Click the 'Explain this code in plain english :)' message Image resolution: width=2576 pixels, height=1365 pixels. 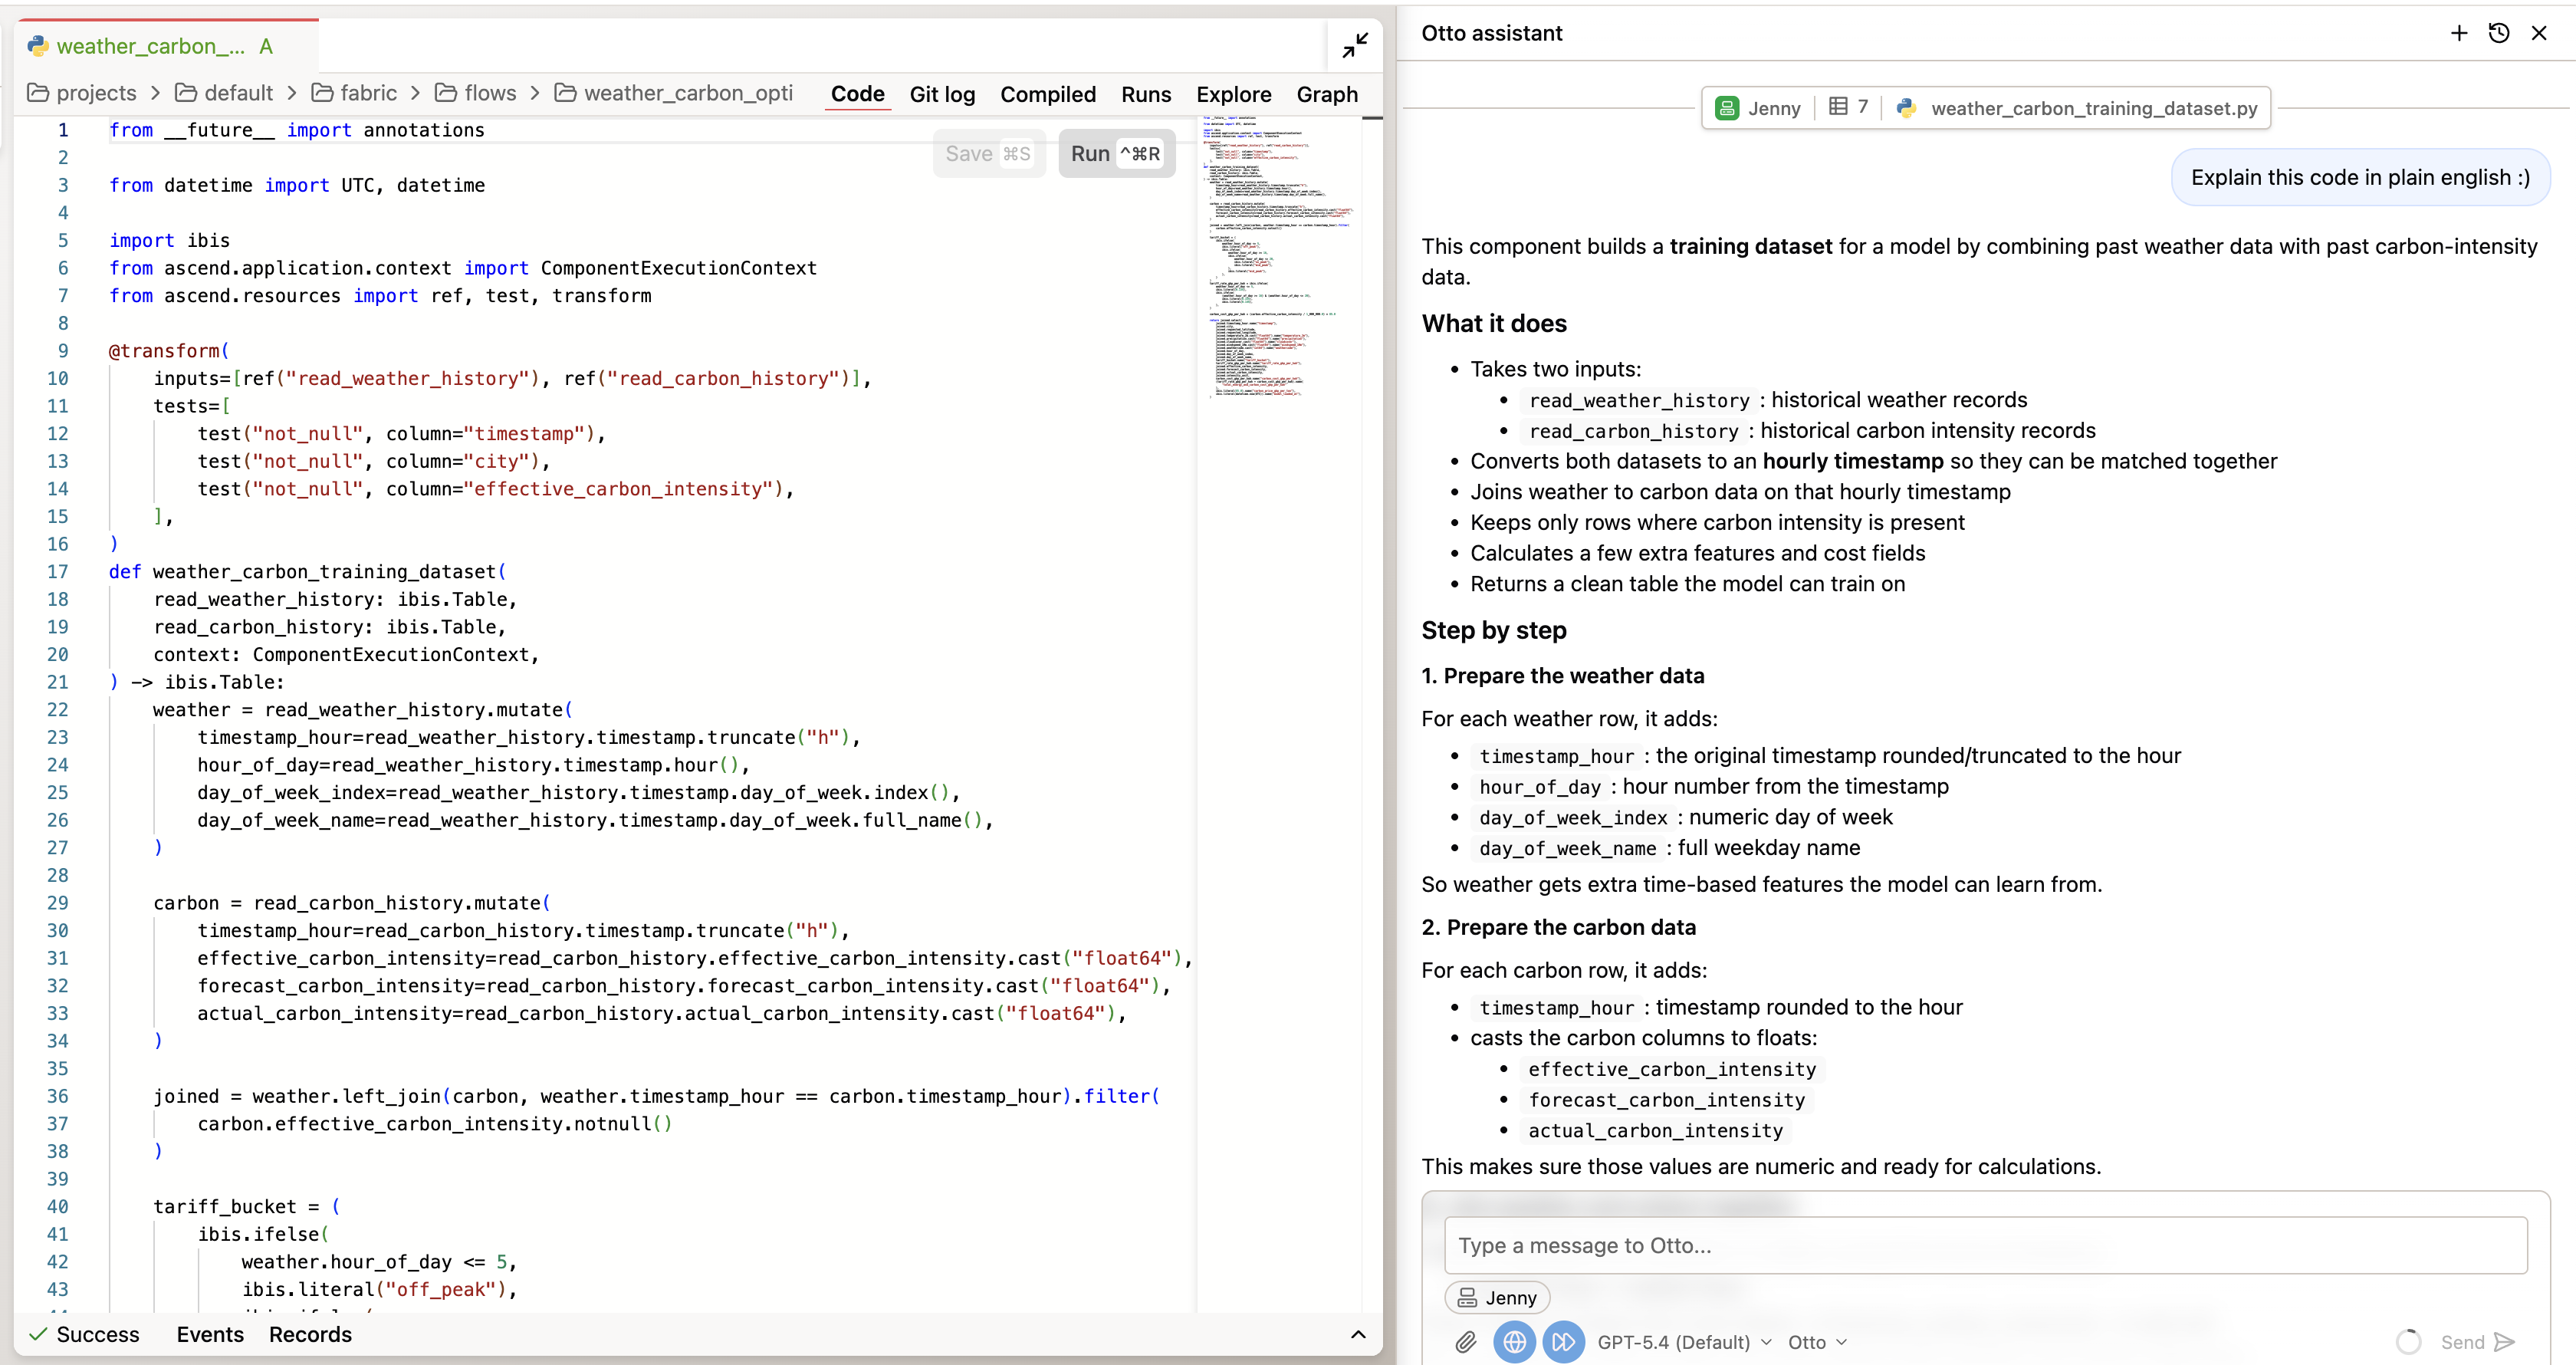click(2360, 178)
